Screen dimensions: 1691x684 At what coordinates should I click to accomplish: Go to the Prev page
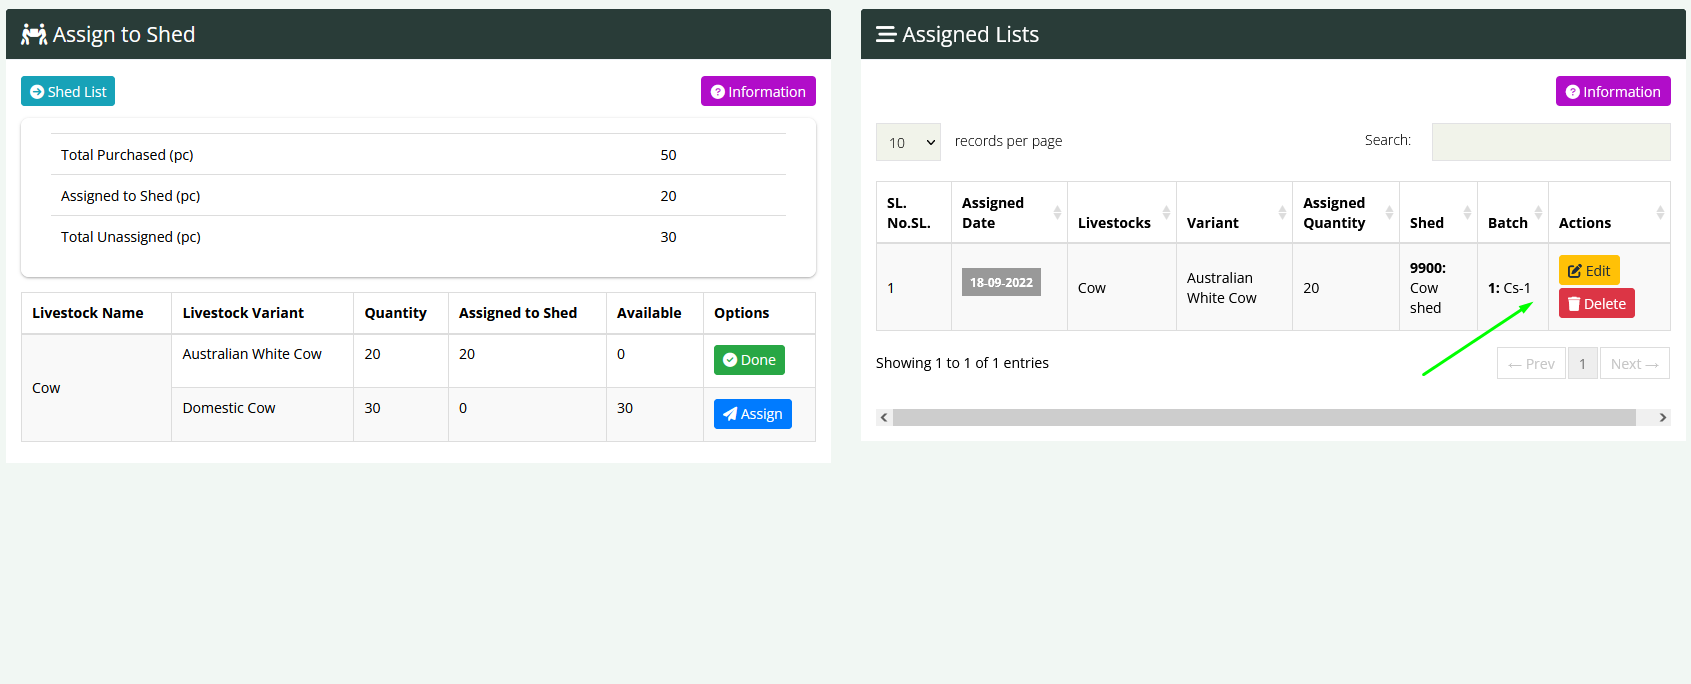[x=1531, y=364]
